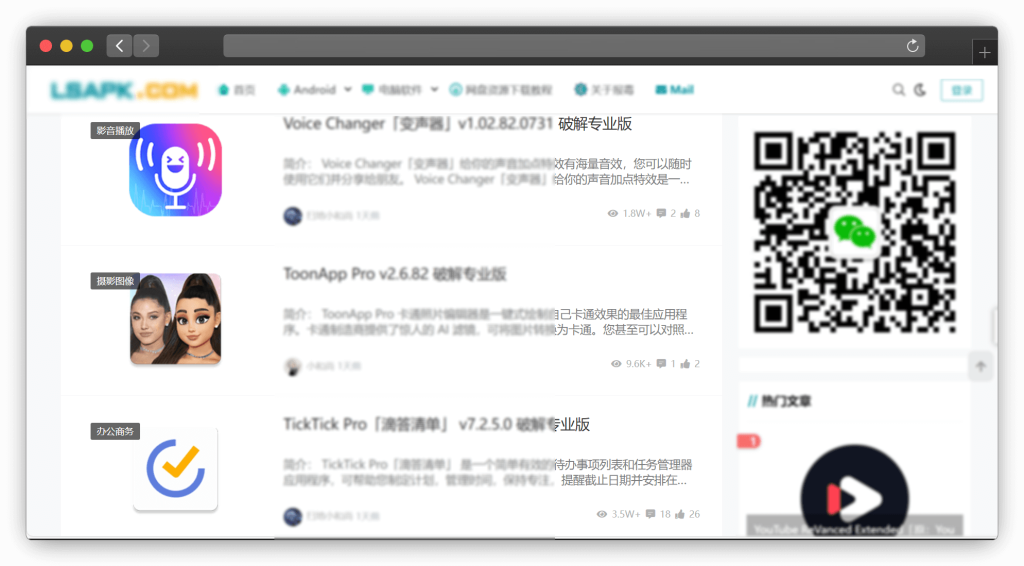1024x566 pixels.
Task: Go forward with the browser forward arrow
Action: click(146, 46)
